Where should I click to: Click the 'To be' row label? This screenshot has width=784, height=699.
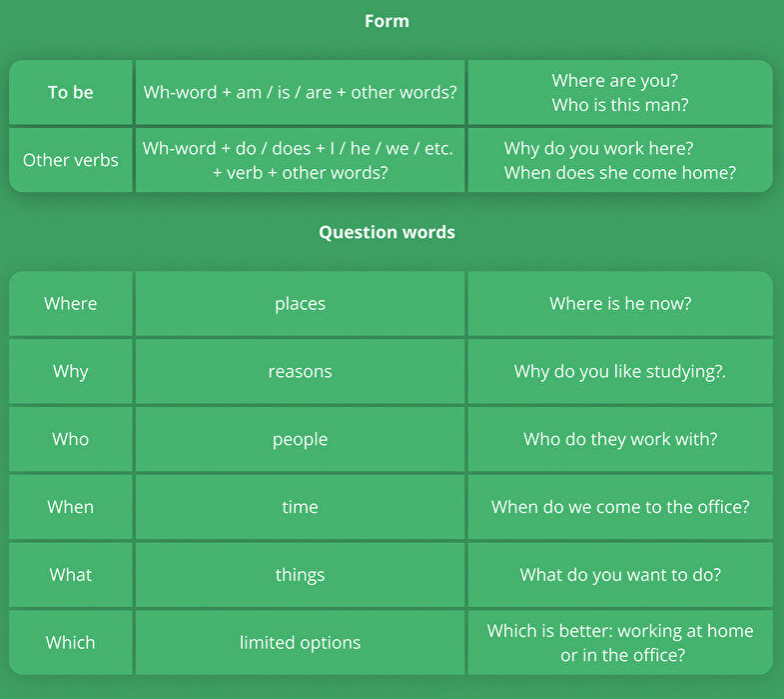point(70,92)
